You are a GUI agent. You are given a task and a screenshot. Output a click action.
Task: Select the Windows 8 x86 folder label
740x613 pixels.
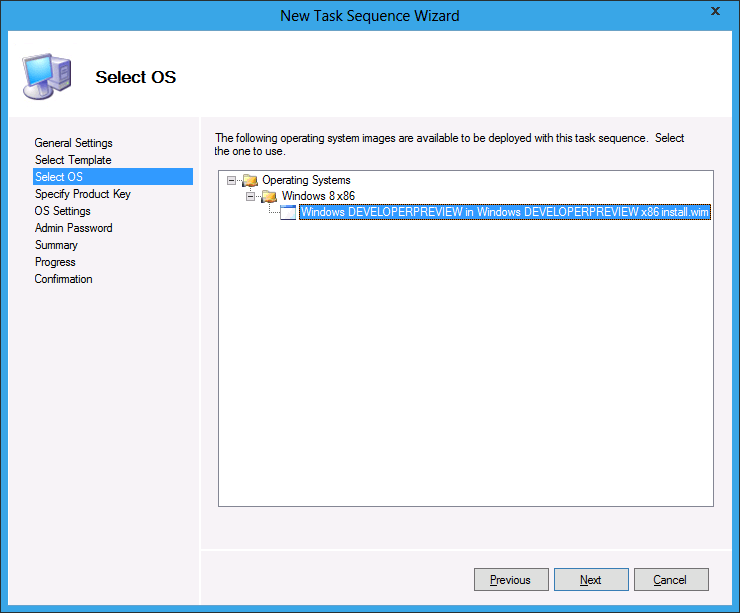point(316,196)
